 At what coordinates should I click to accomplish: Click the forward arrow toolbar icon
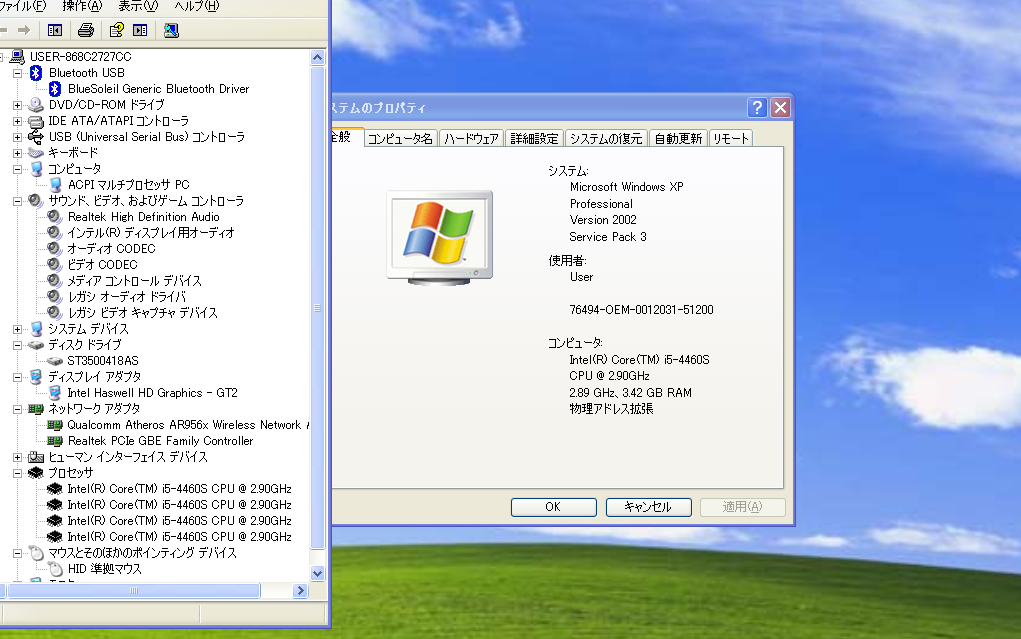pyautogui.click(x=24, y=30)
